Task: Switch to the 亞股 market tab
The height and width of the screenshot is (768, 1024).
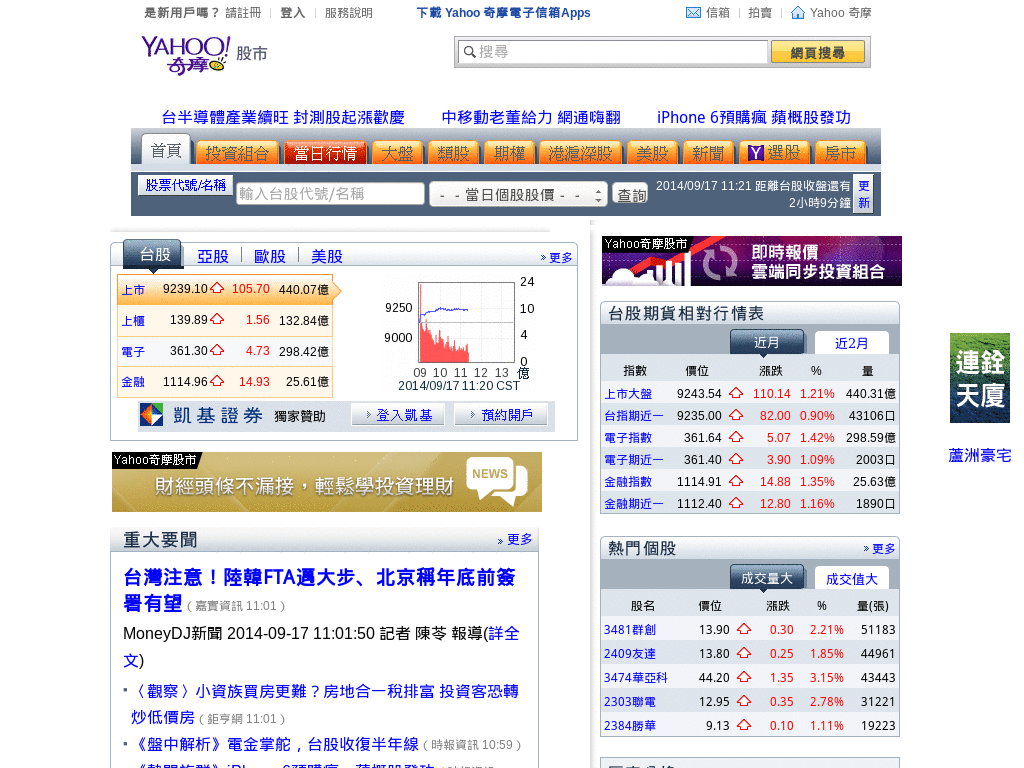Action: point(213,257)
